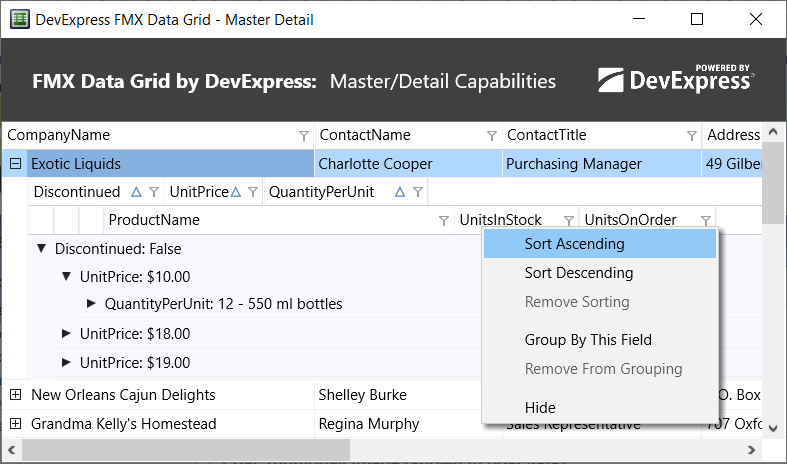Click the UnitsOnOrder column header
This screenshot has height=464, width=787.
pyautogui.click(x=647, y=219)
